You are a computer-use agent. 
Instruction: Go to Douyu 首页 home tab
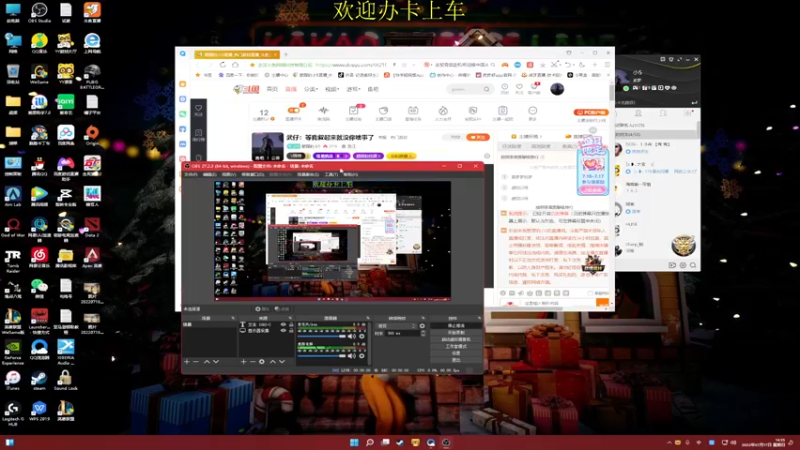[272, 89]
